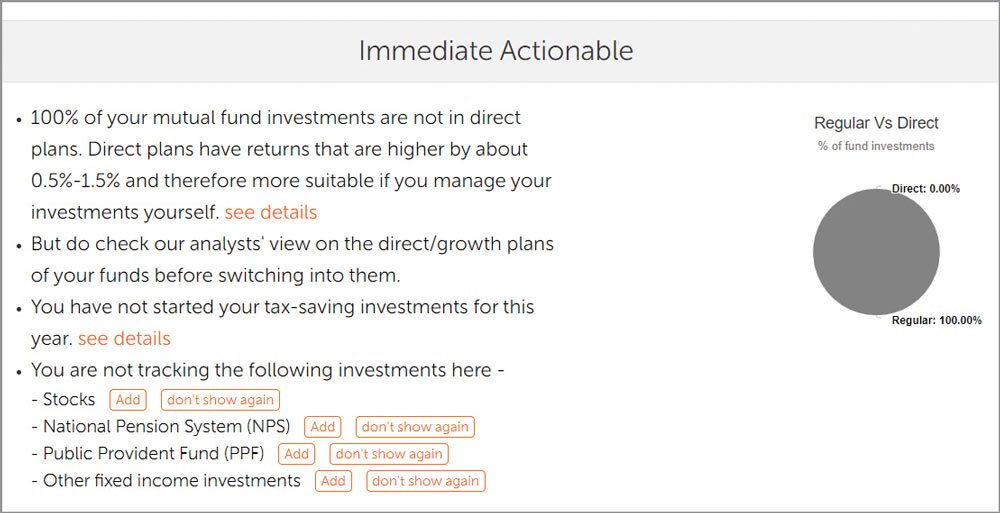The width and height of the screenshot is (1000, 513).
Task: Click 'Public Provident Fund (PPF)' item text
Action: [153, 453]
